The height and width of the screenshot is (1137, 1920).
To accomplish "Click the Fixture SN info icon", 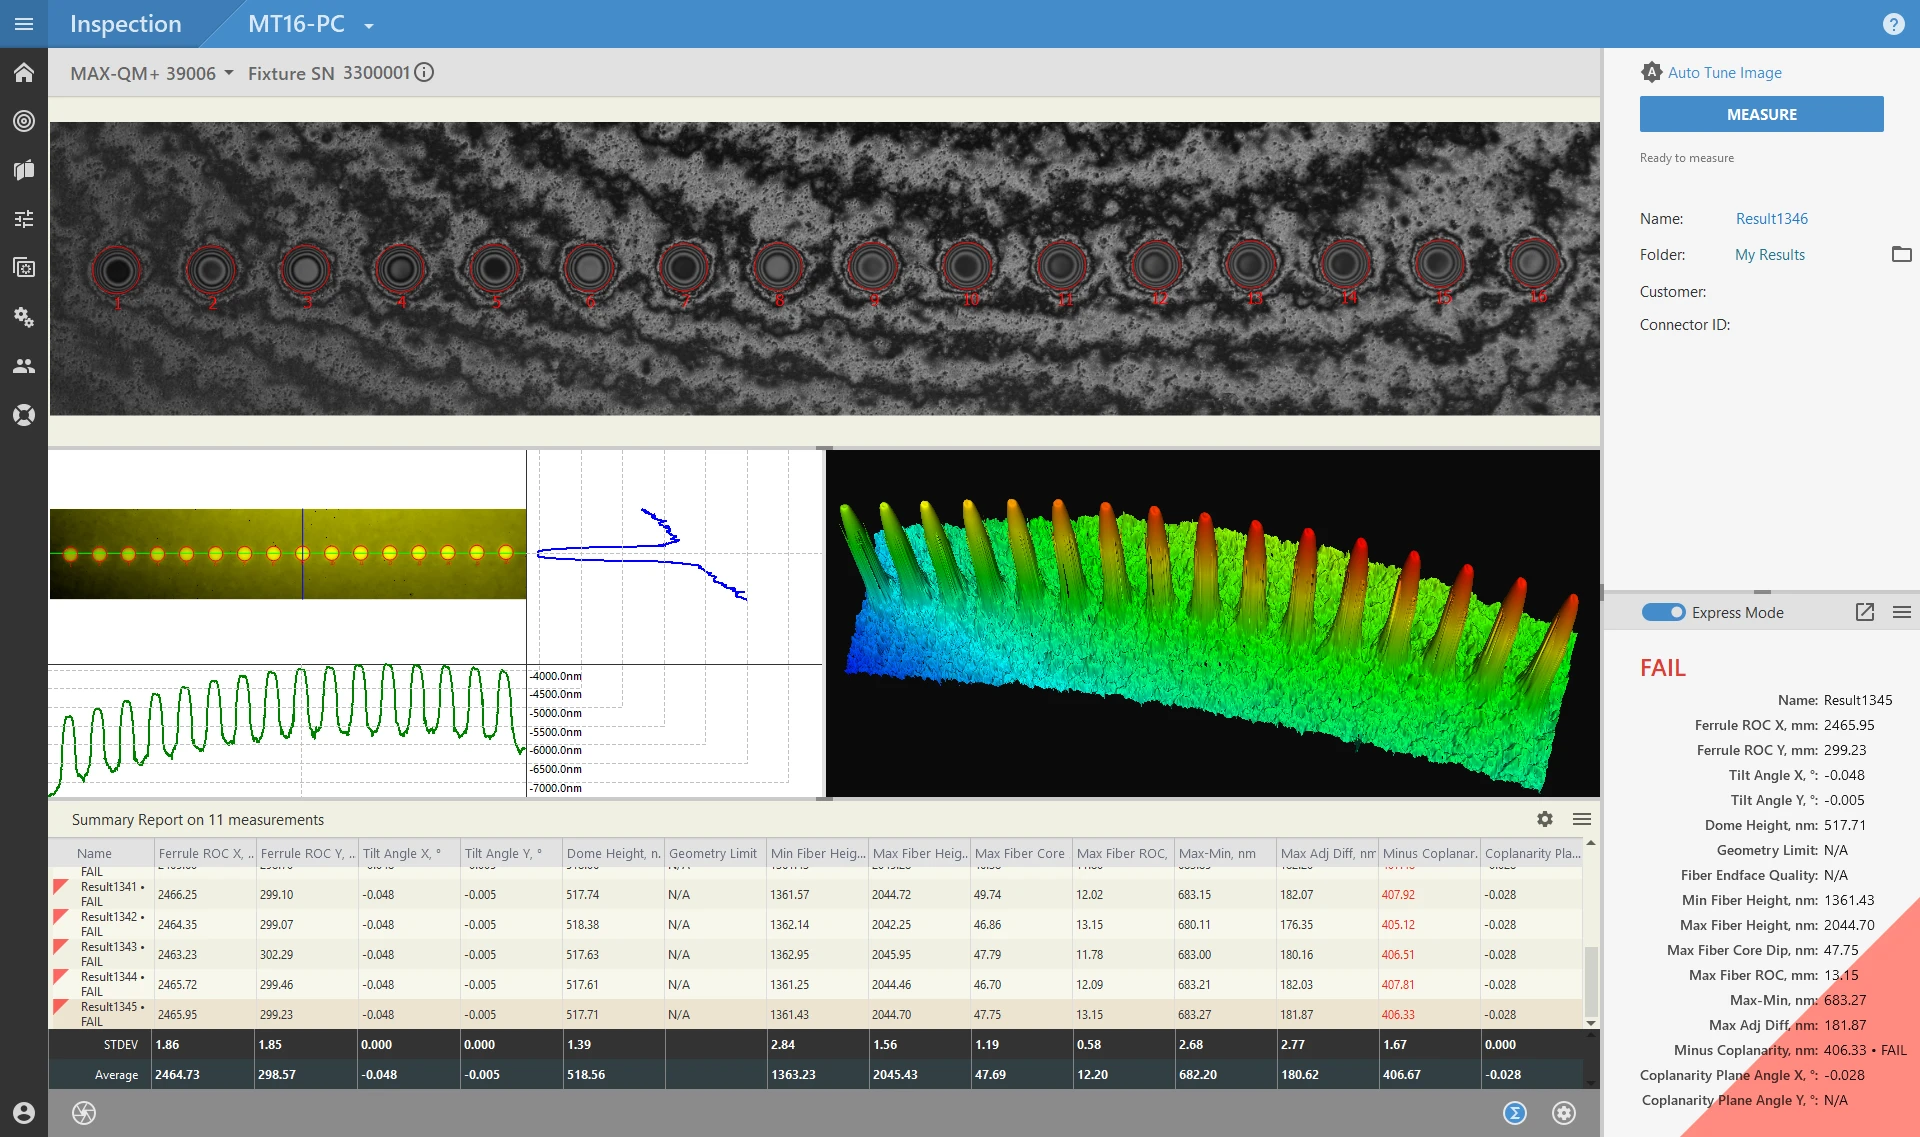I will [x=424, y=72].
